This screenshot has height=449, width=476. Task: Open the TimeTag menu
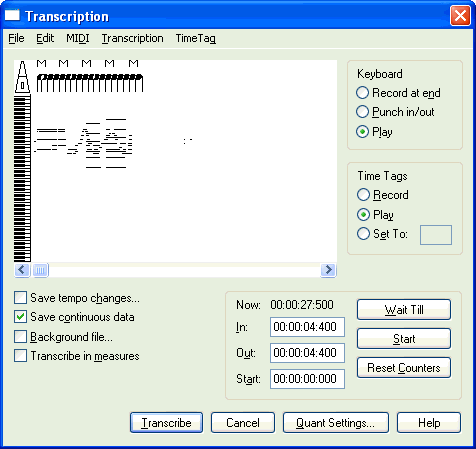pyautogui.click(x=196, y=38)
